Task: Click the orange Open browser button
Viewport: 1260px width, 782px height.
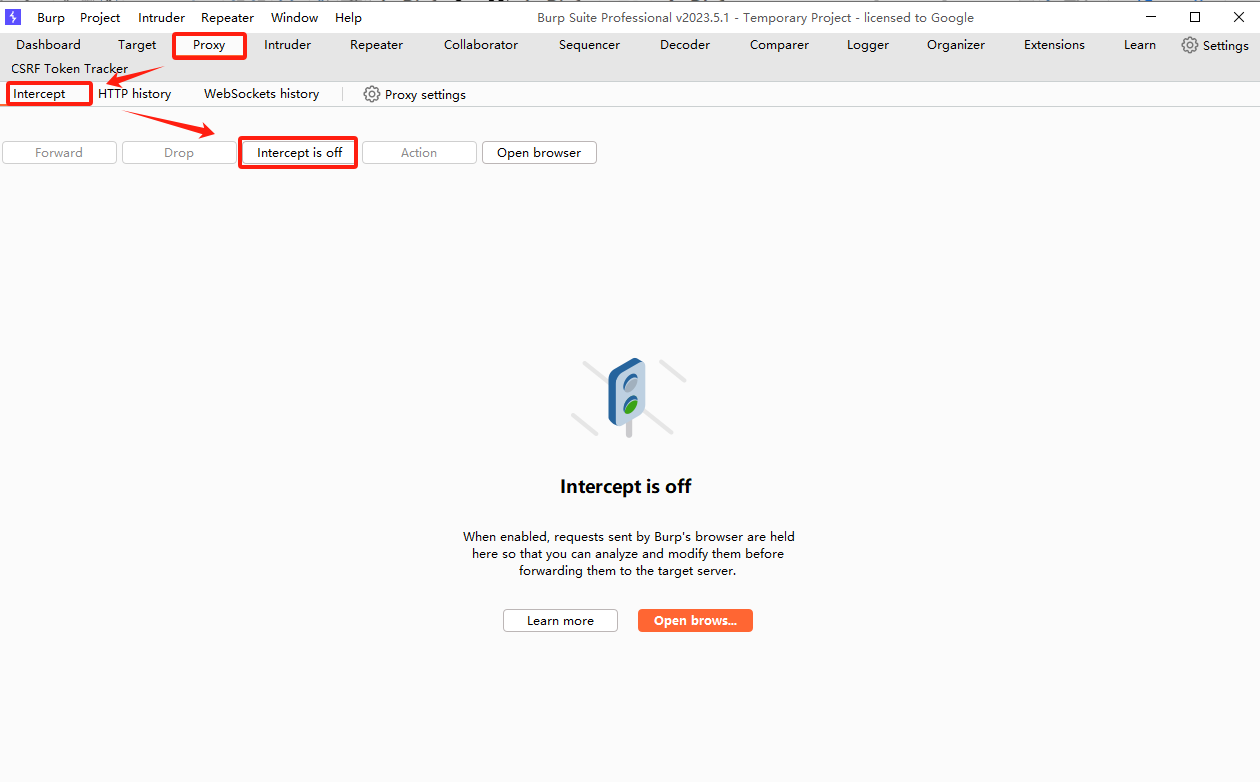Action: pyautogui.click(x=695, y=621)
